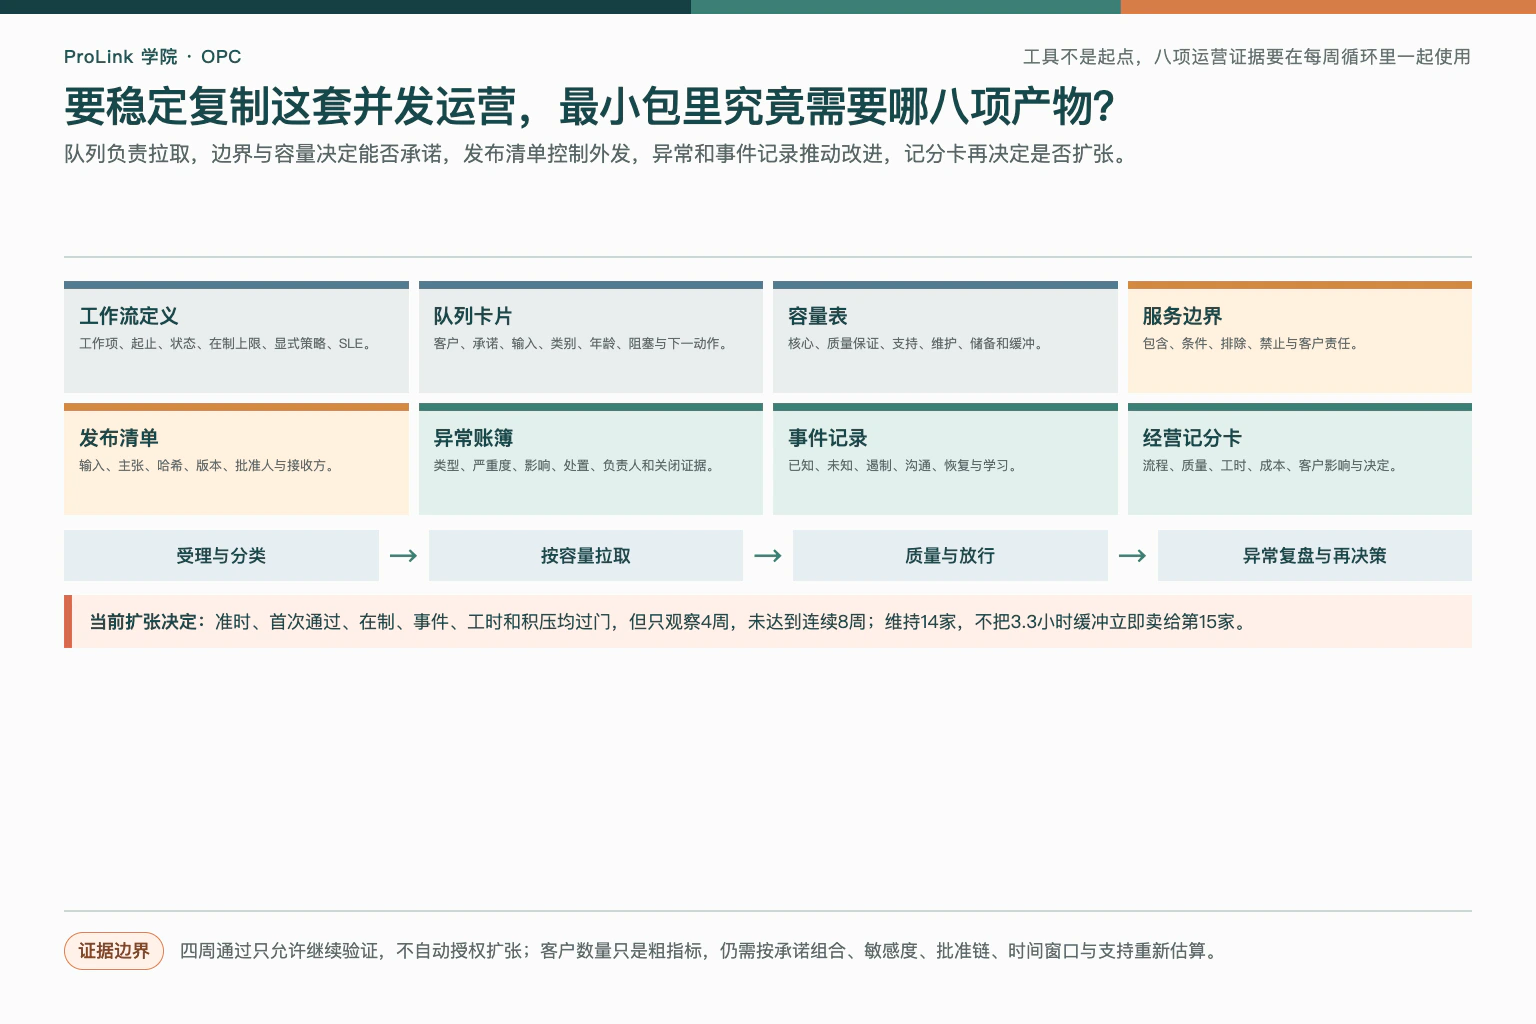Open the 经营记分卡 card

click(x=1300, y=459)
